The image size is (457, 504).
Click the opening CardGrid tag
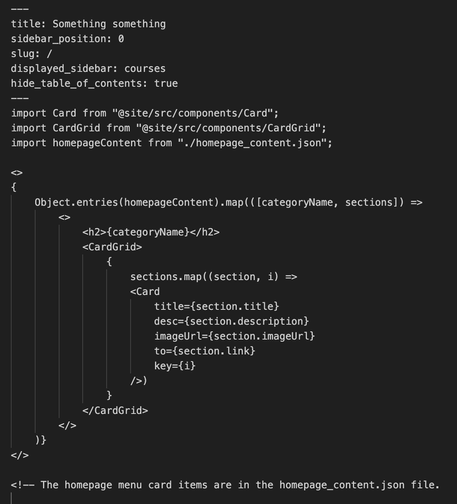(112, 247)
